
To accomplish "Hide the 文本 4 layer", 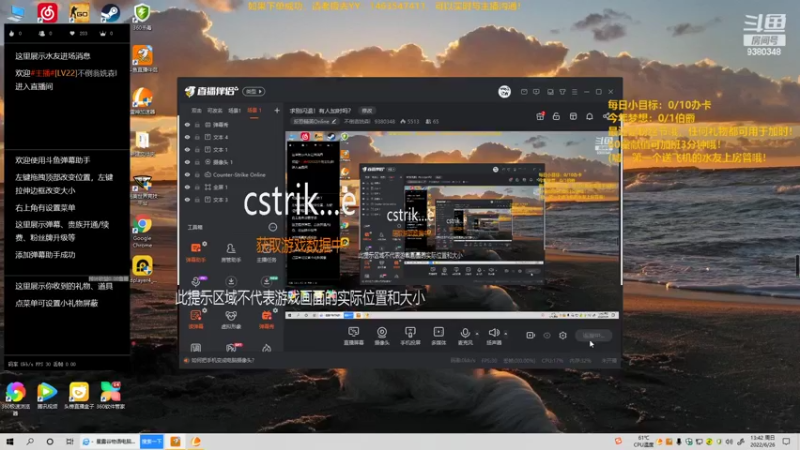I will (187, 137).
